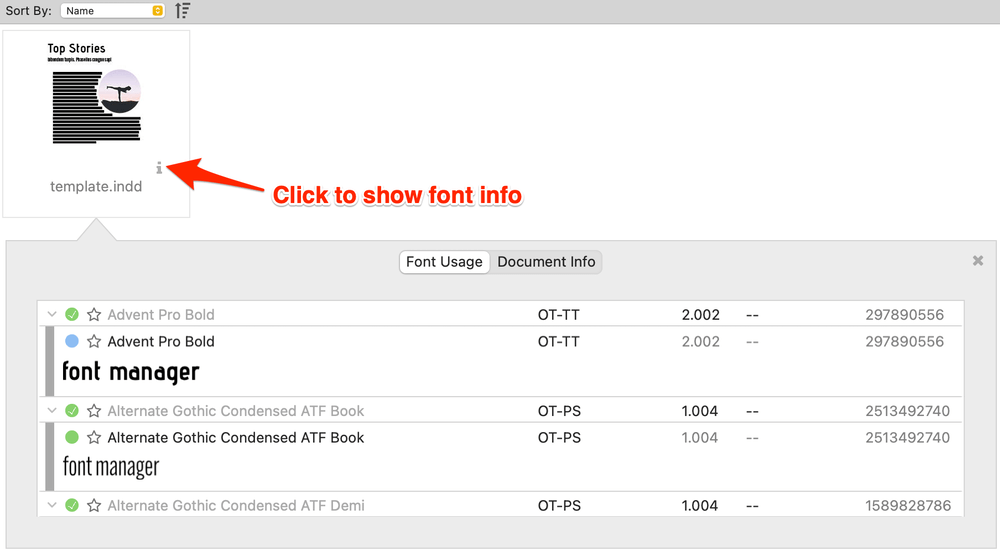Click the Advent Pro Bold 'font manager' preview

131,372
